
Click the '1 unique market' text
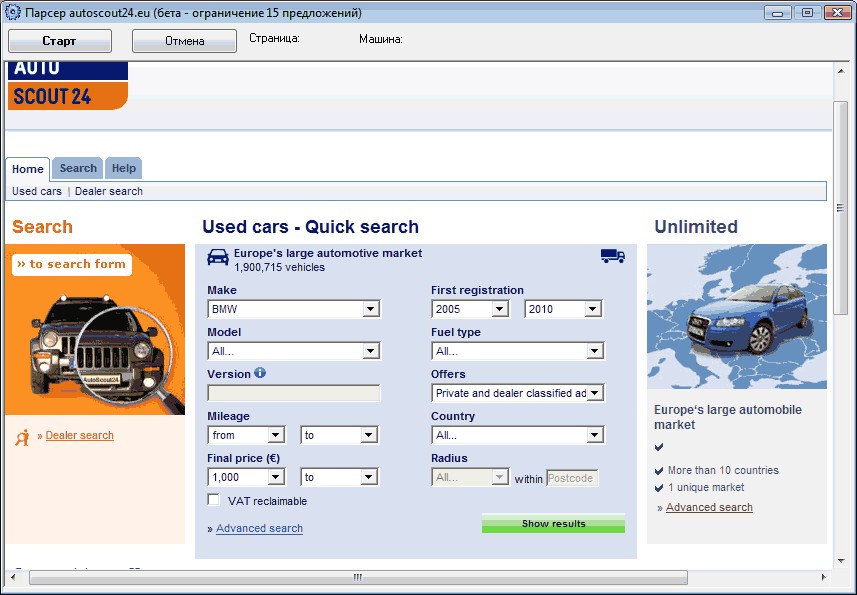tap(706, 487)
